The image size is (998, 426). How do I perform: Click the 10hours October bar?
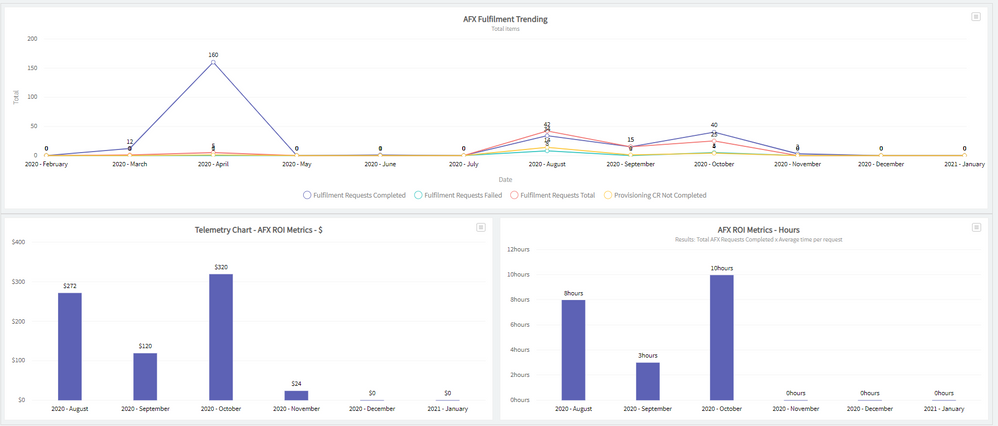pos(722,337)
